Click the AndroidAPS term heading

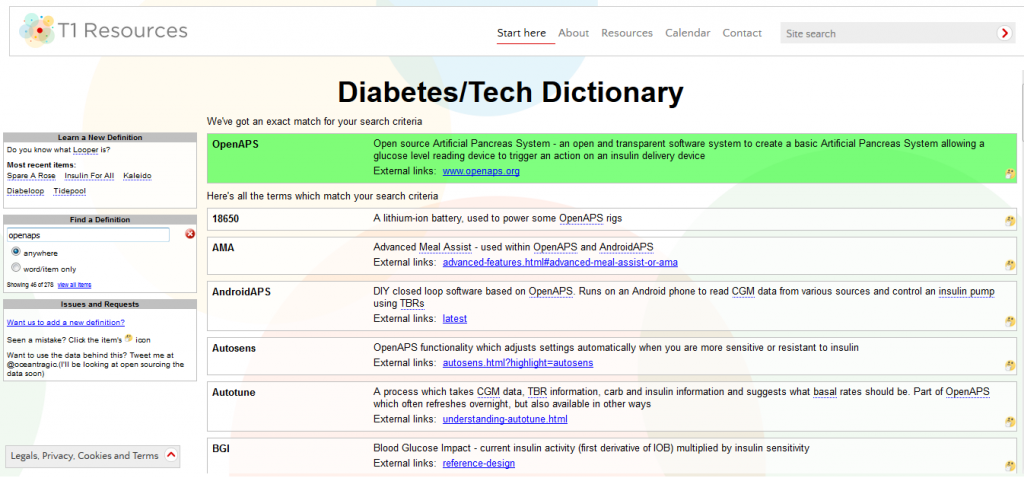[x=241, y=292]
